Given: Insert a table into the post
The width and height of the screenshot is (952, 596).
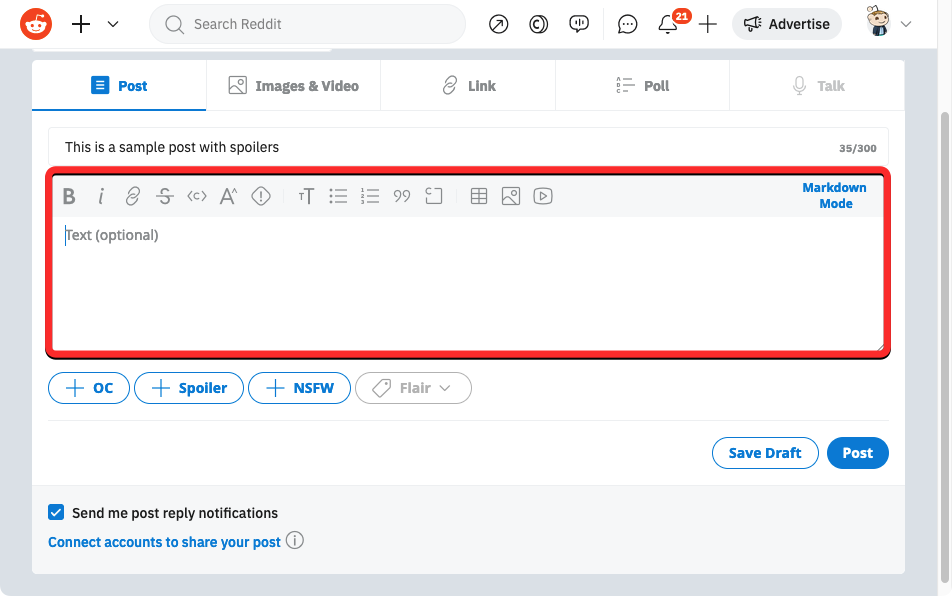Looking at the screenshot, I should [479, 197].
